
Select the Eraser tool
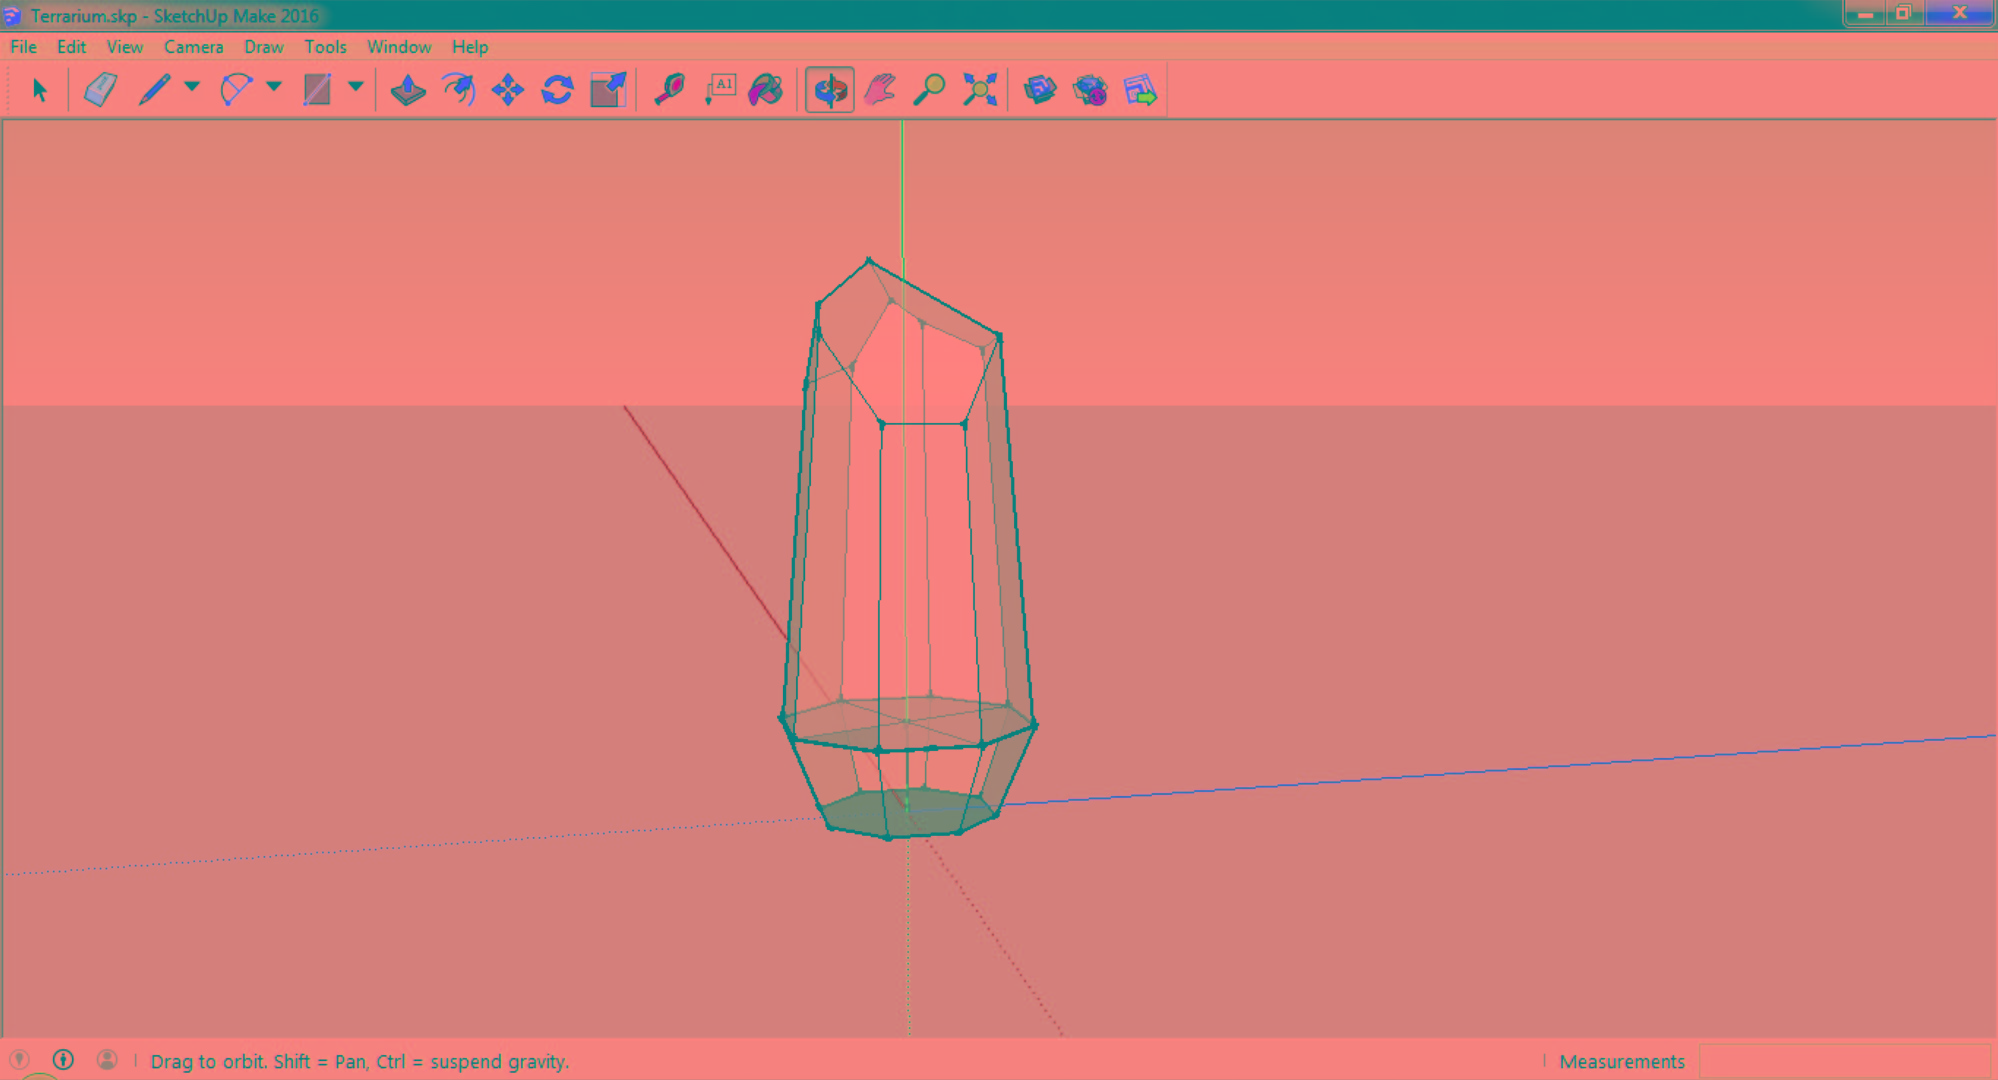pyautogui.click(x=101, y=90)
